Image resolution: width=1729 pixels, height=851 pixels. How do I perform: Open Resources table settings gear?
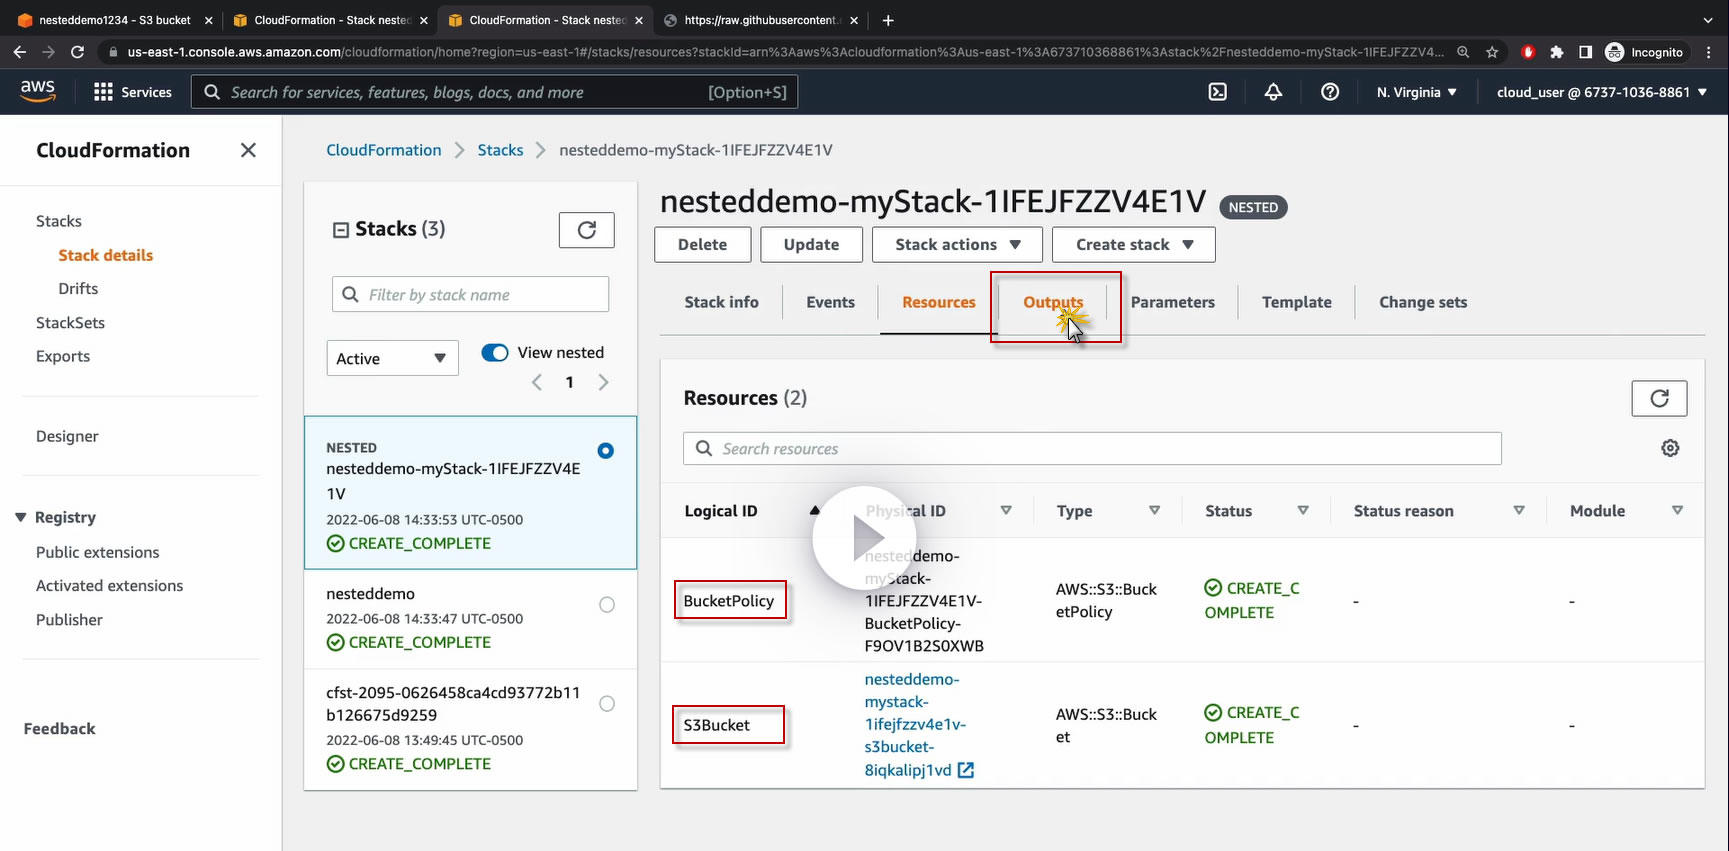coord(1670,448)
